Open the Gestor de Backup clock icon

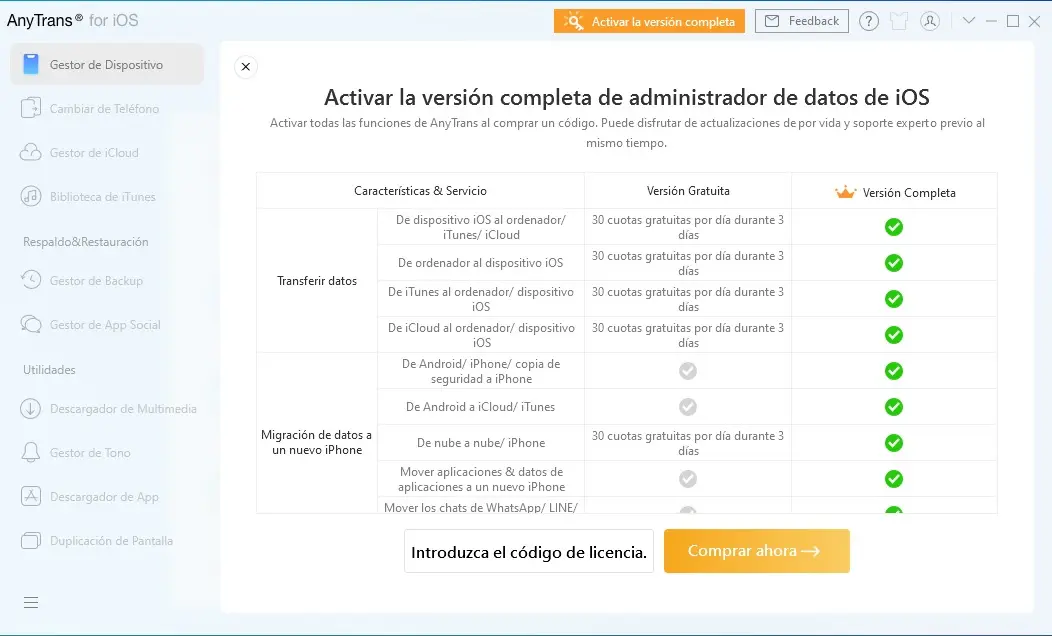pos(31,280)
